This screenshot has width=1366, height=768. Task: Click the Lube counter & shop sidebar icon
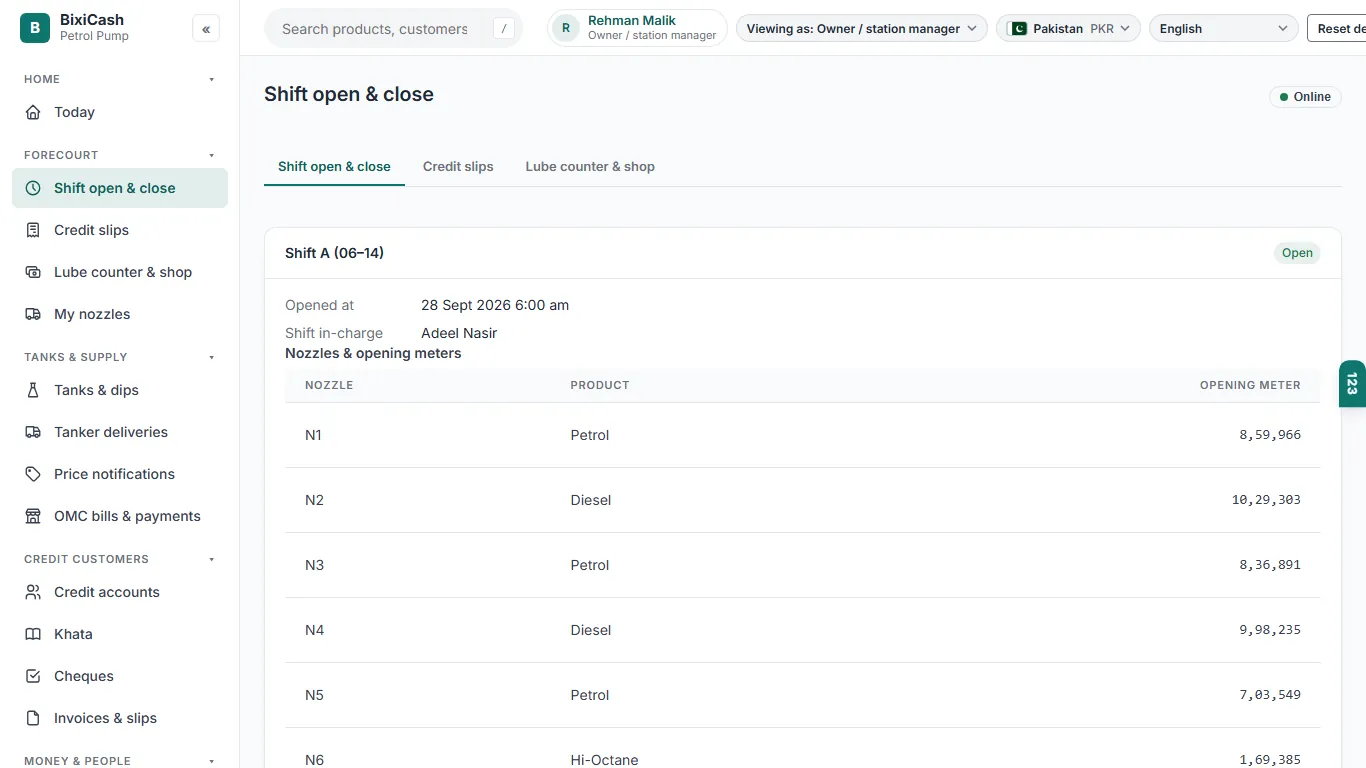[x=33, y=272]
